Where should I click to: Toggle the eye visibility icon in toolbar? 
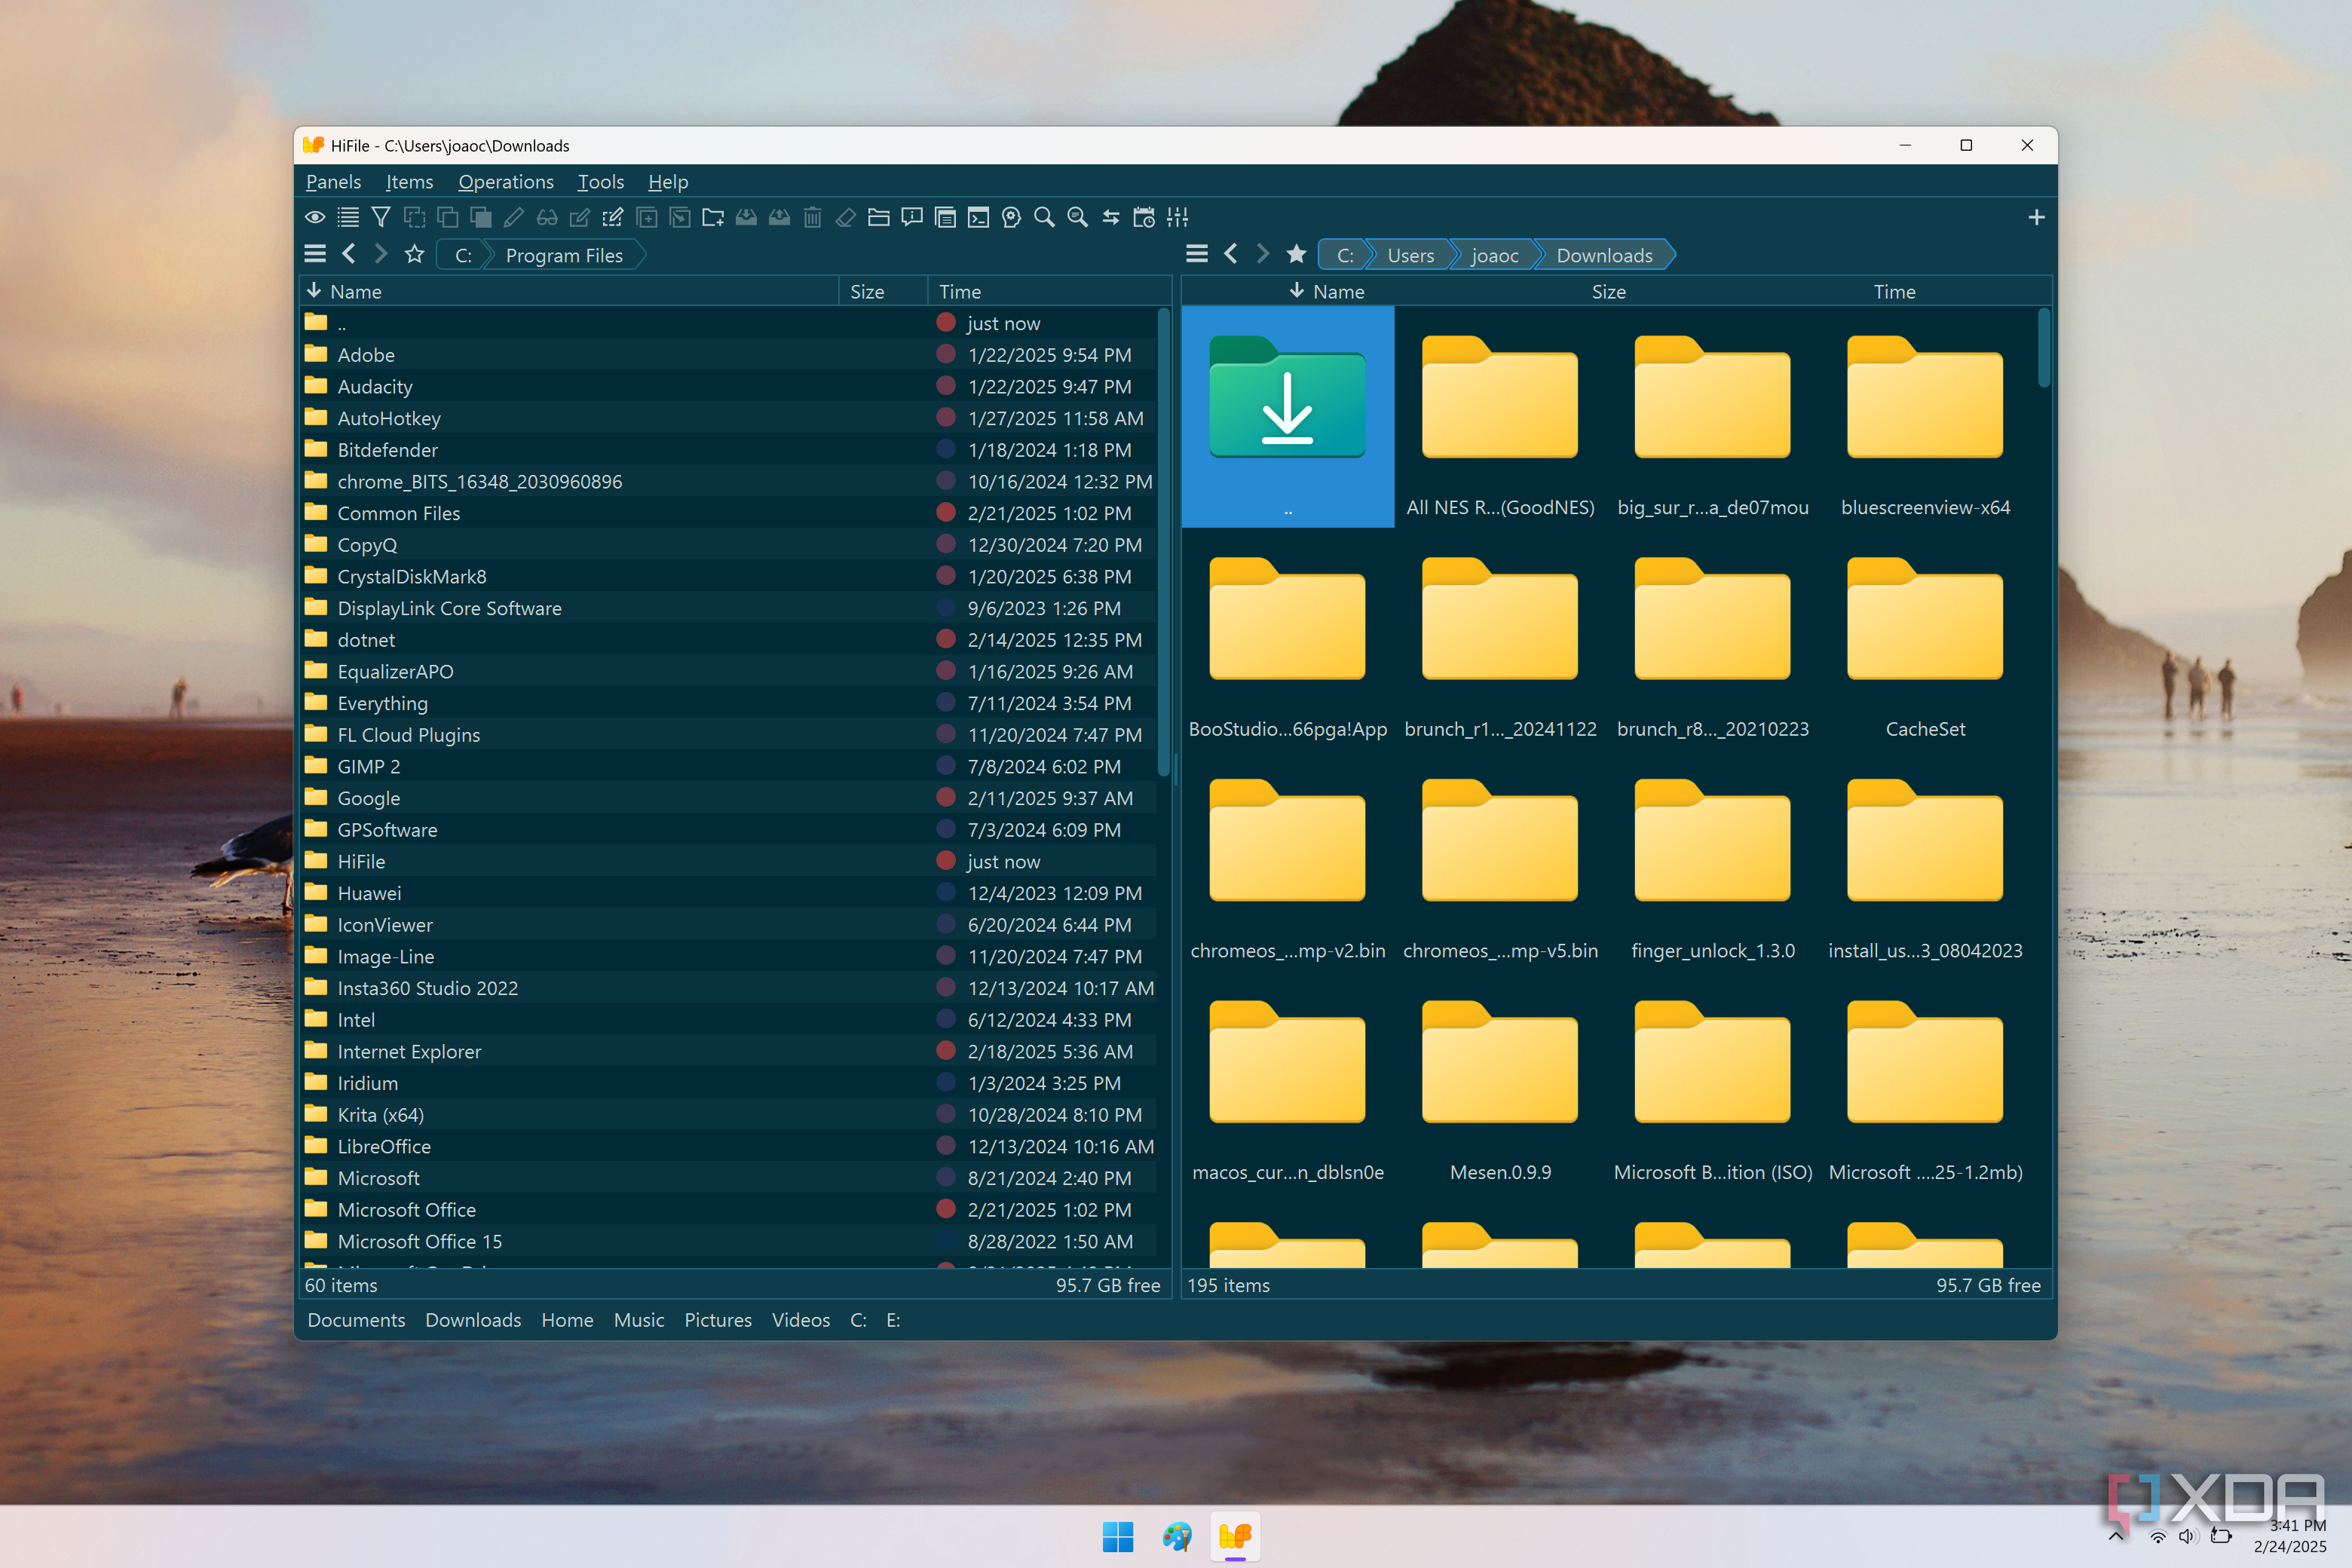point(315,217)
